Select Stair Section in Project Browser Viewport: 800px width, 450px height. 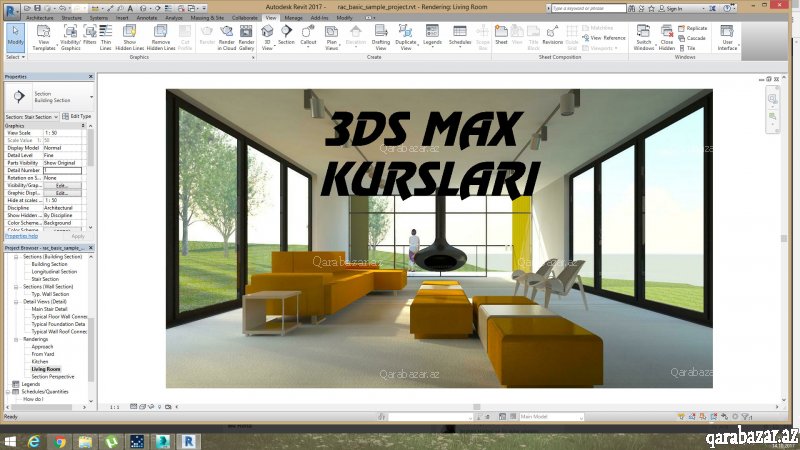pos(45,279)
